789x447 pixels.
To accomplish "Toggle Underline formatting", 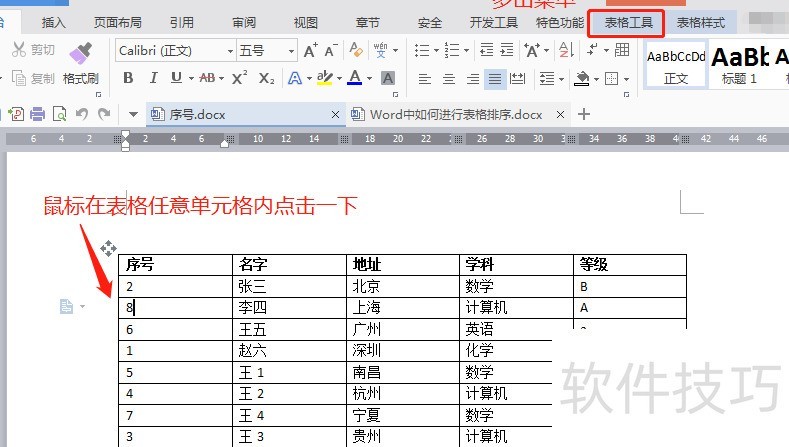I will coord(176,78).
